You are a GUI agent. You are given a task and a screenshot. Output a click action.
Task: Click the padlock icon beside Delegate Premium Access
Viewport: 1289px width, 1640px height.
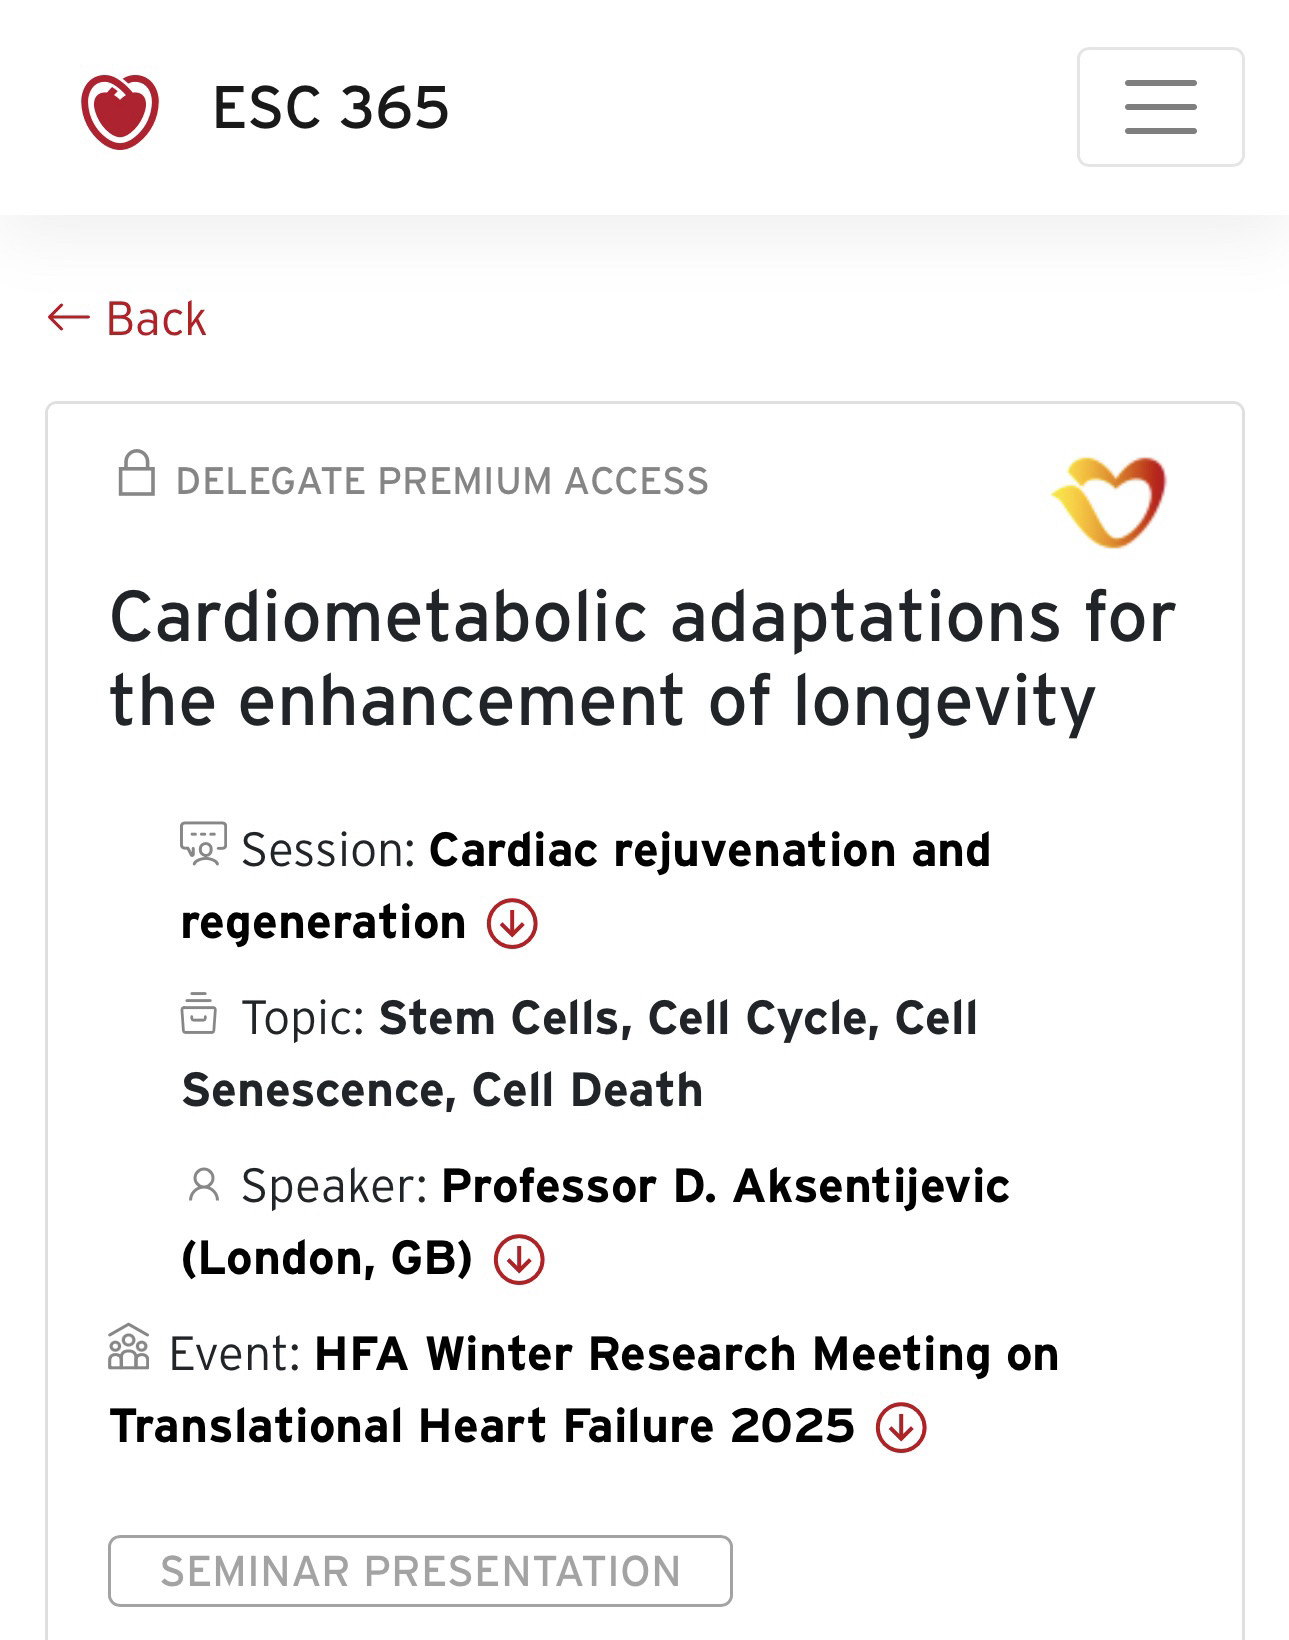point(136,475)
